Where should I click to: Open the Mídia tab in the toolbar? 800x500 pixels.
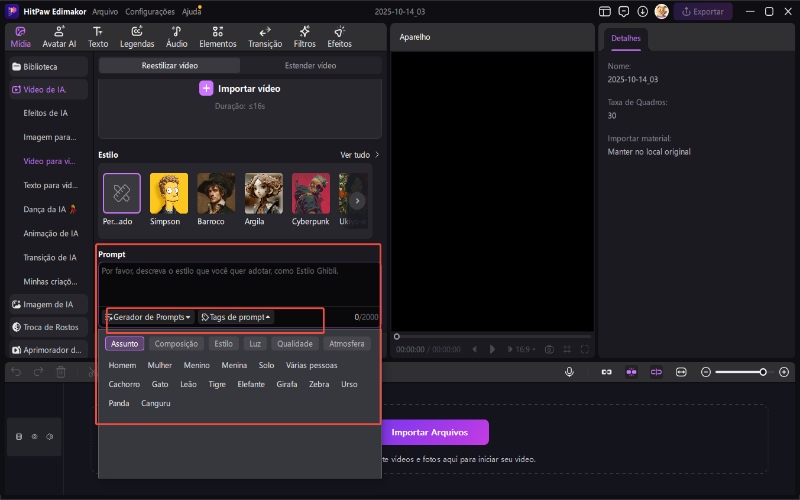[20, 37]
